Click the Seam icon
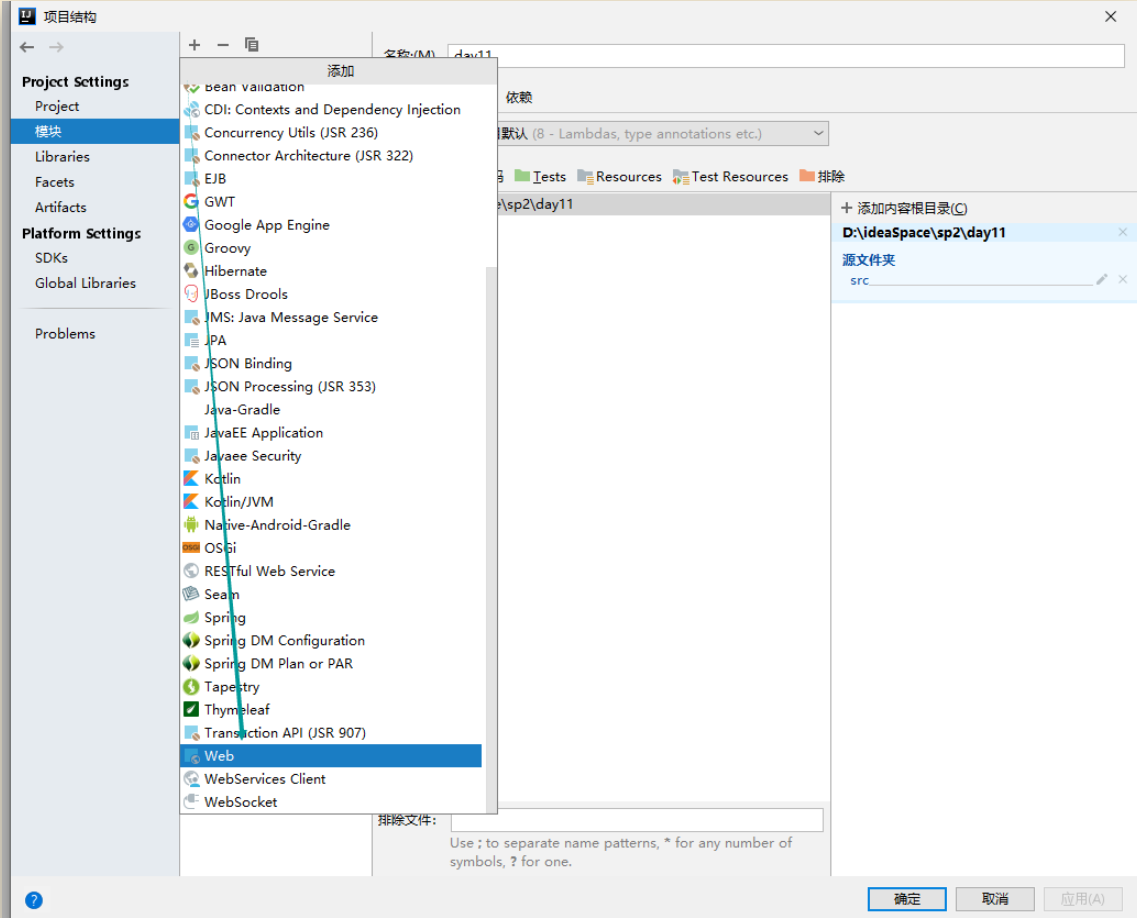Screen dimensions: 1137x918 click(x=191, y=594)
